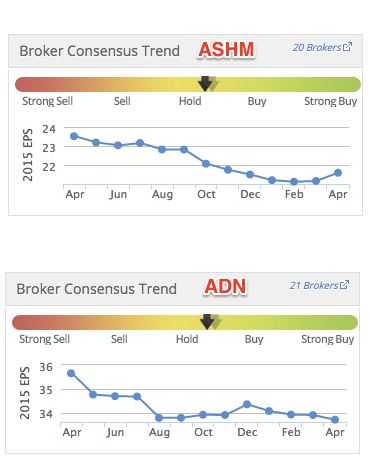Viewport: 370px width, 464px height.
Task: Click the ADN Broker Consensus Trend header
Action: pos(96,289)
